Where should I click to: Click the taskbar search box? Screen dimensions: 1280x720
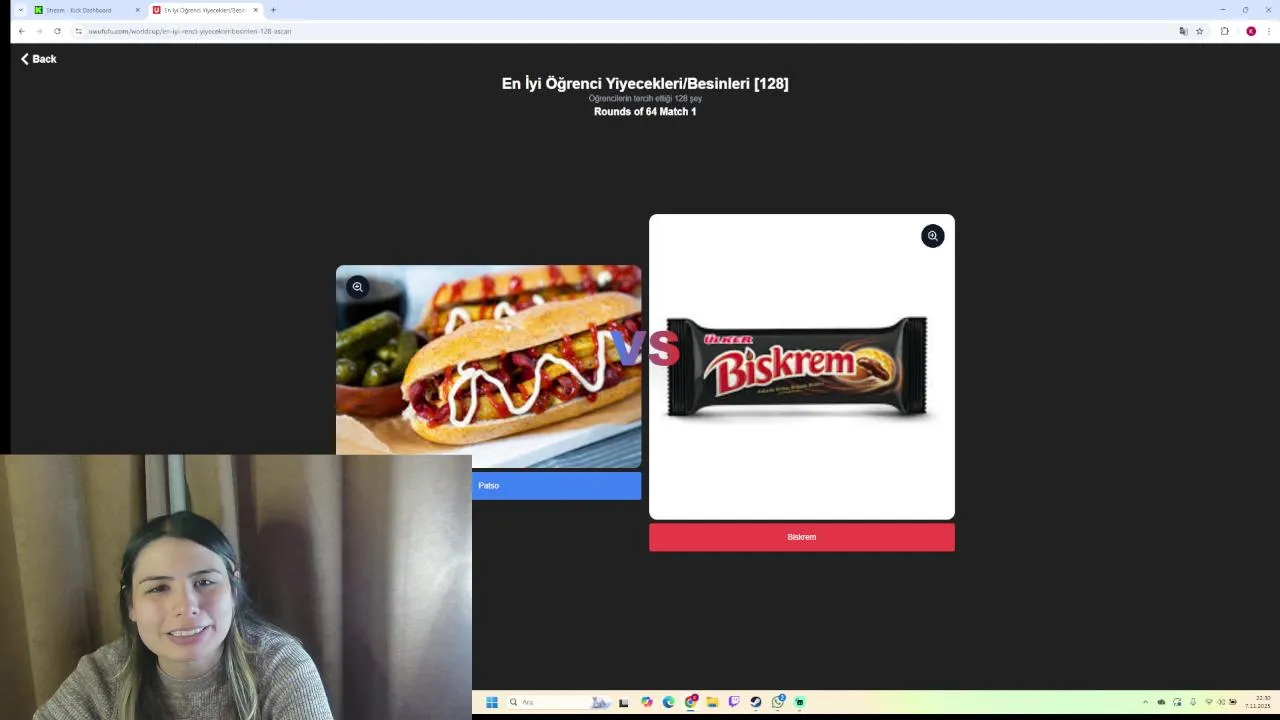558,702
